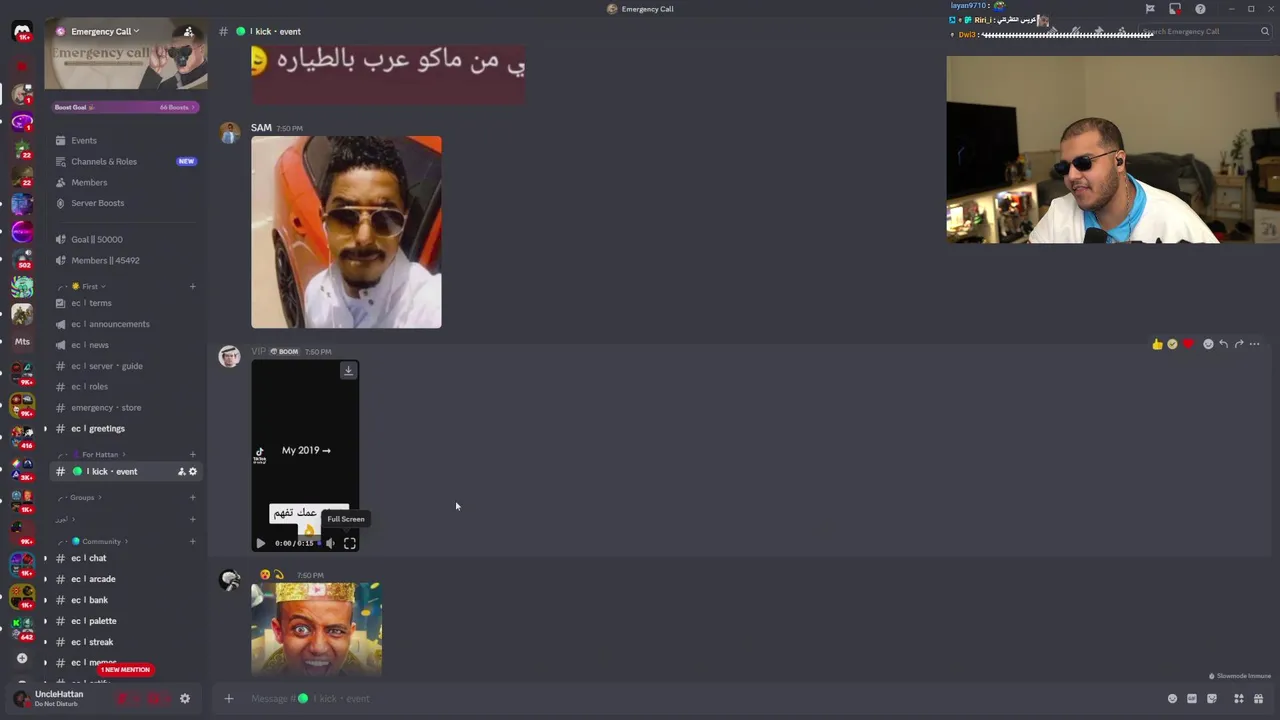This screenshot has width=1280, height=720.
Task: Add a server with plus icon
Action: point(22,658)
